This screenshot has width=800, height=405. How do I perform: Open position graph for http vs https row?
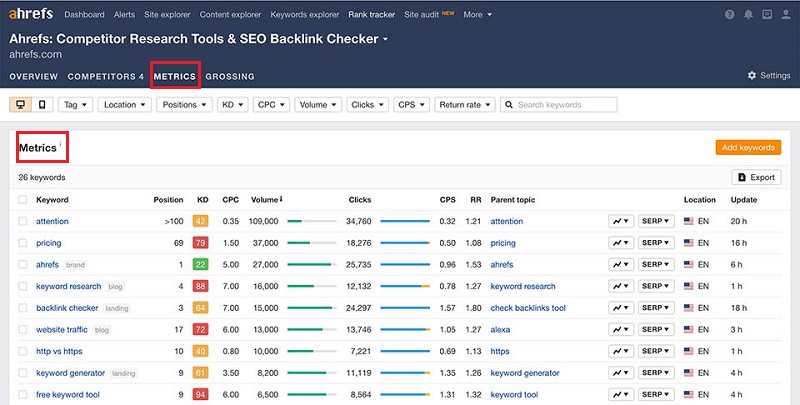[x=621, y=351]
